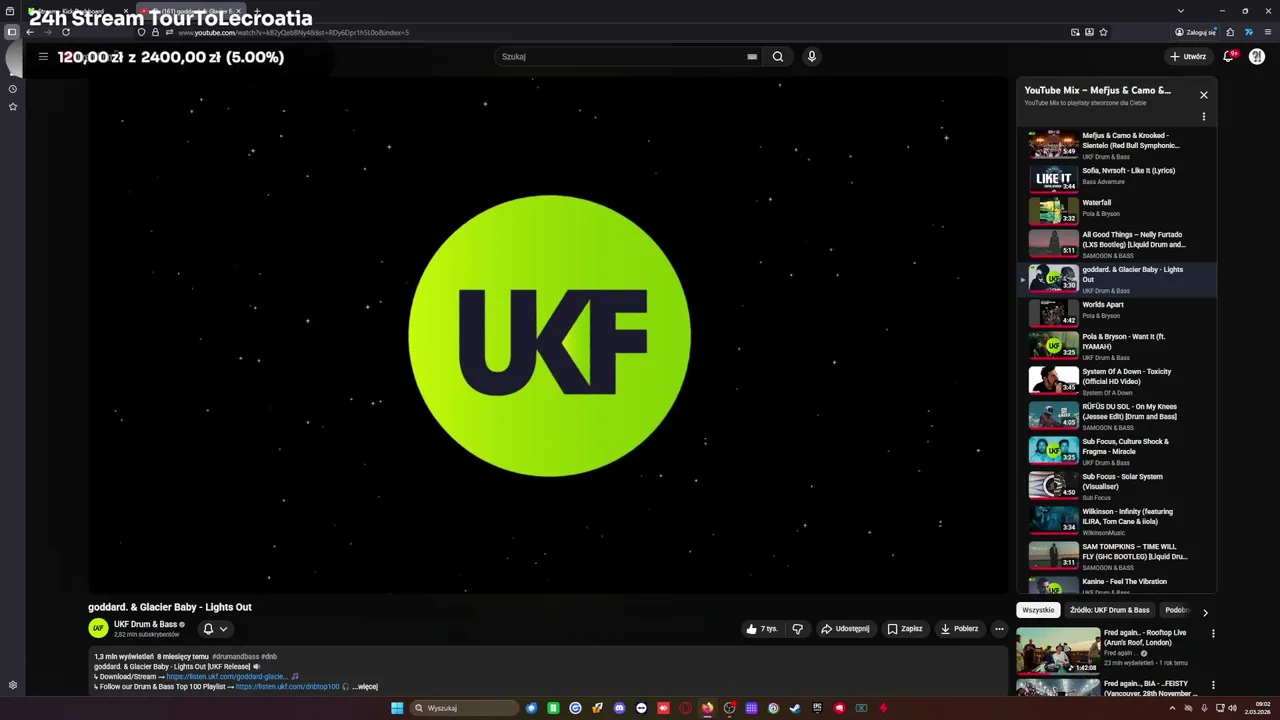Close the YouTube Mix playlist panel
The image size is (1280, 720).
coord(1203,95)
